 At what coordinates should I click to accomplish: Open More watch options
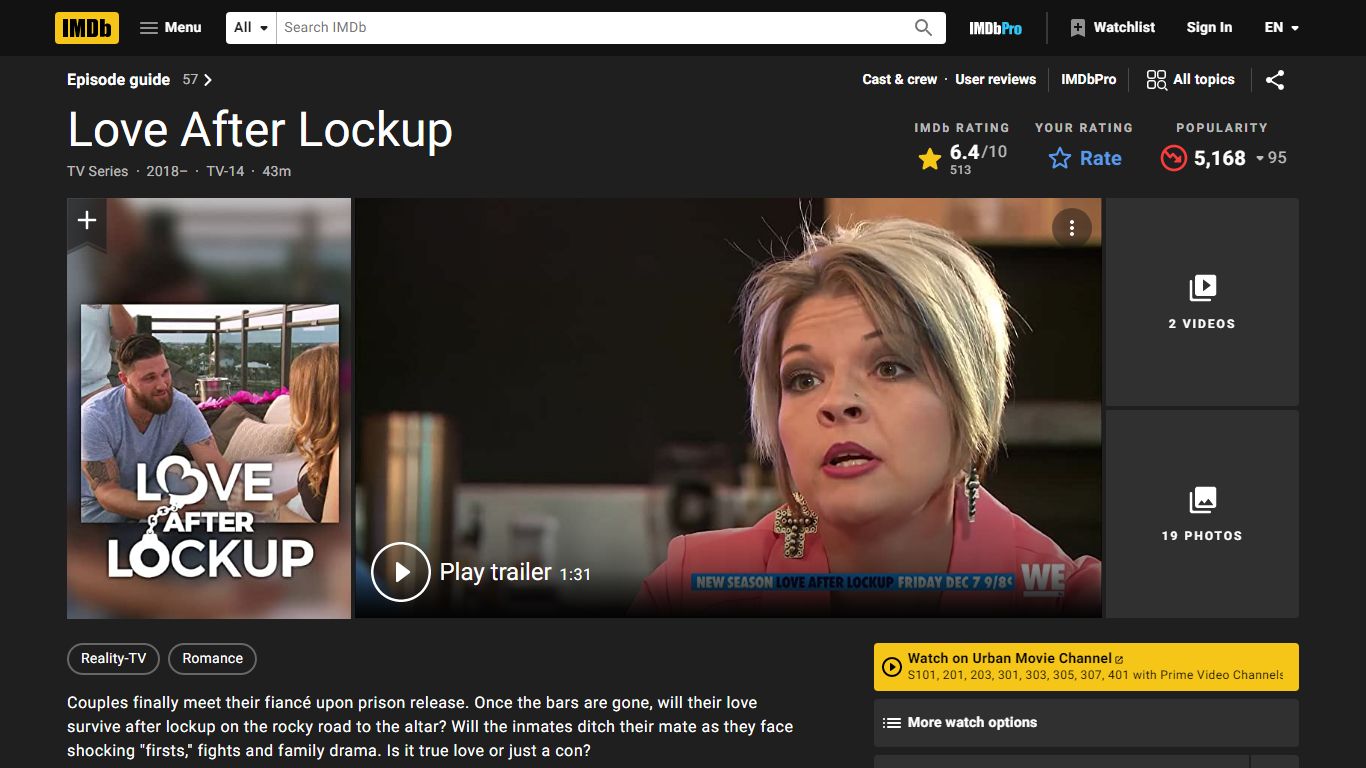click(1086, 723)
